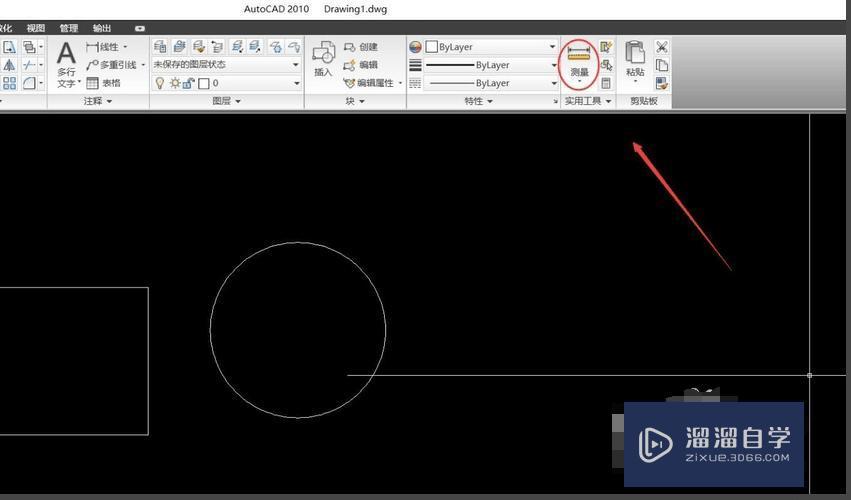Insert a table with 表格
Viewport: 851px width, 500px height.
click(x=103, y=83)
